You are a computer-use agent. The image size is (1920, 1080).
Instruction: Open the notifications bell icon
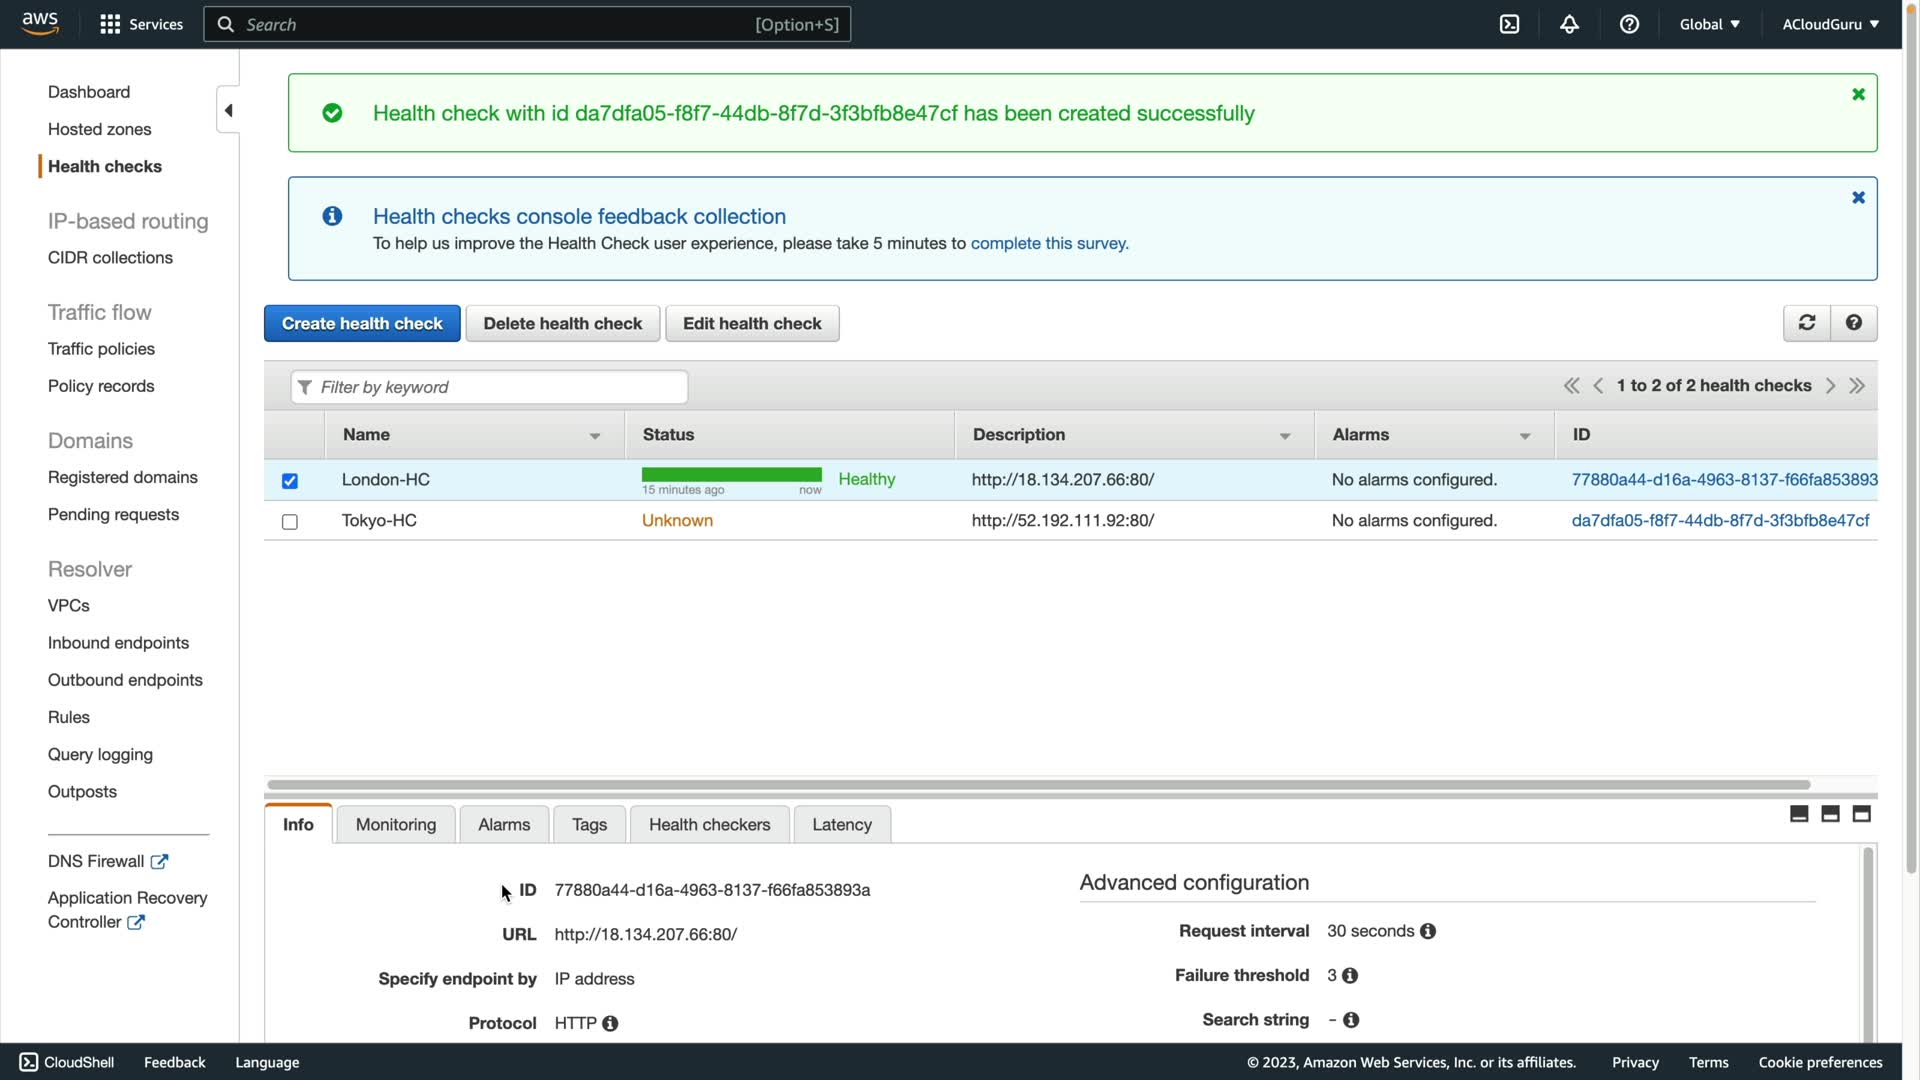[1569, 24]
